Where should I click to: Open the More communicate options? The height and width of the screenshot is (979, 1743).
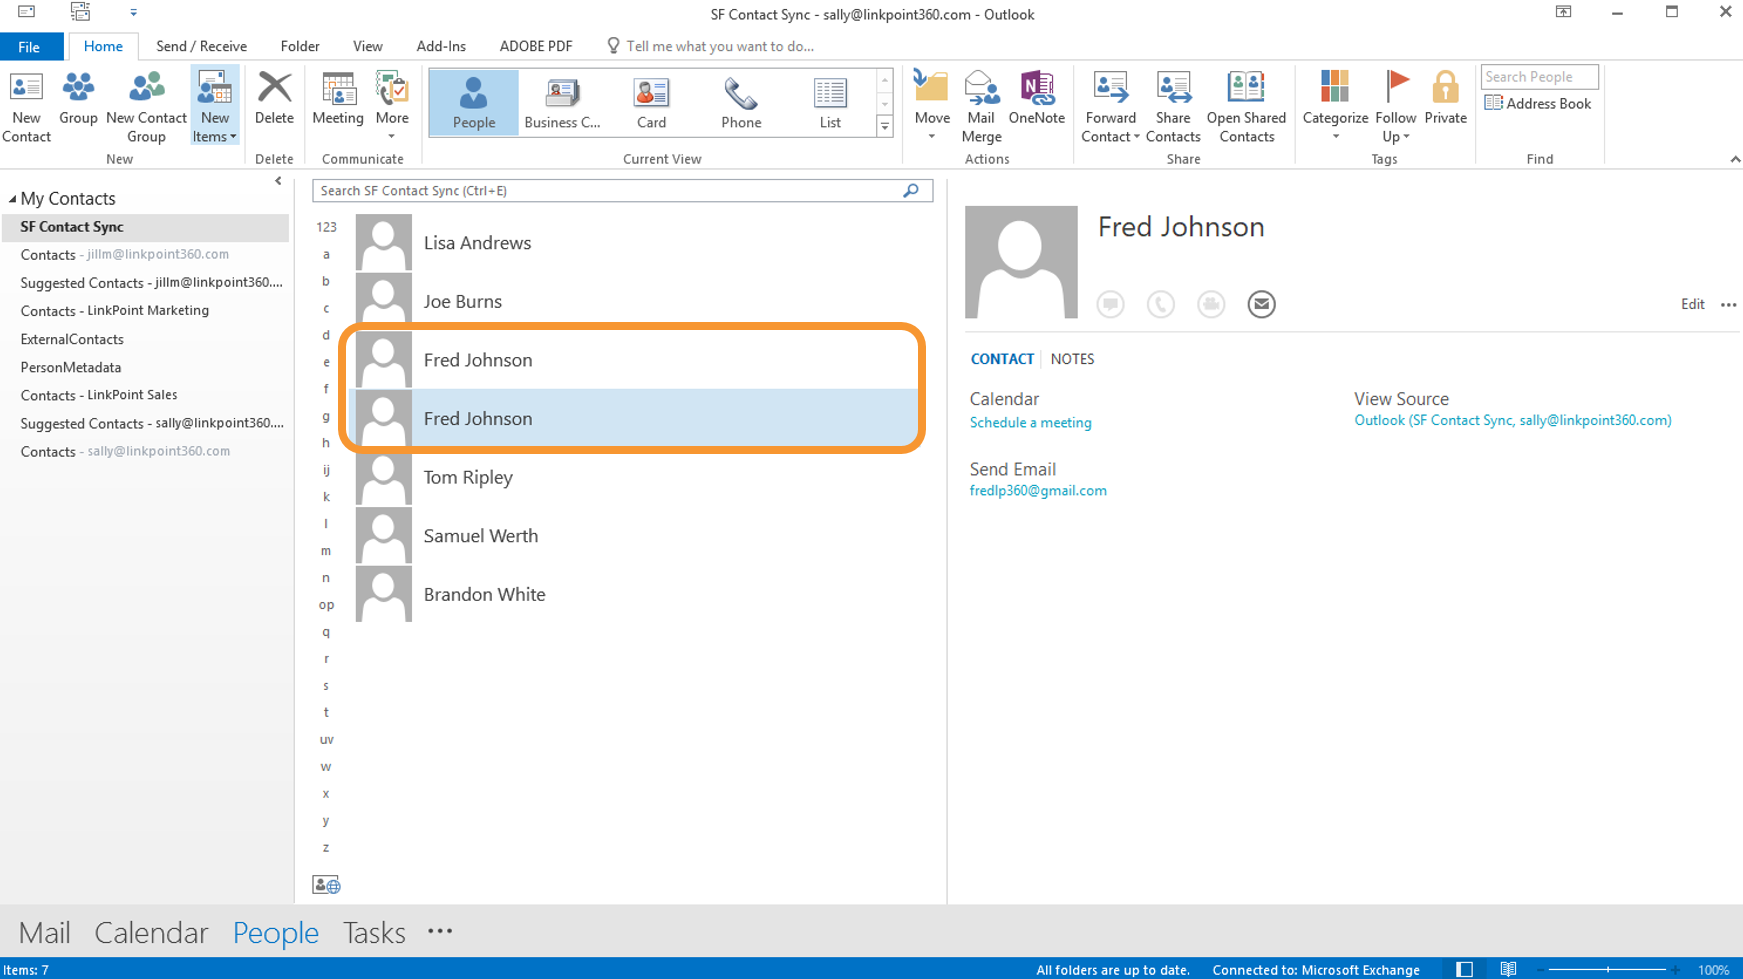pyautogui.click(x=392, y=106)
